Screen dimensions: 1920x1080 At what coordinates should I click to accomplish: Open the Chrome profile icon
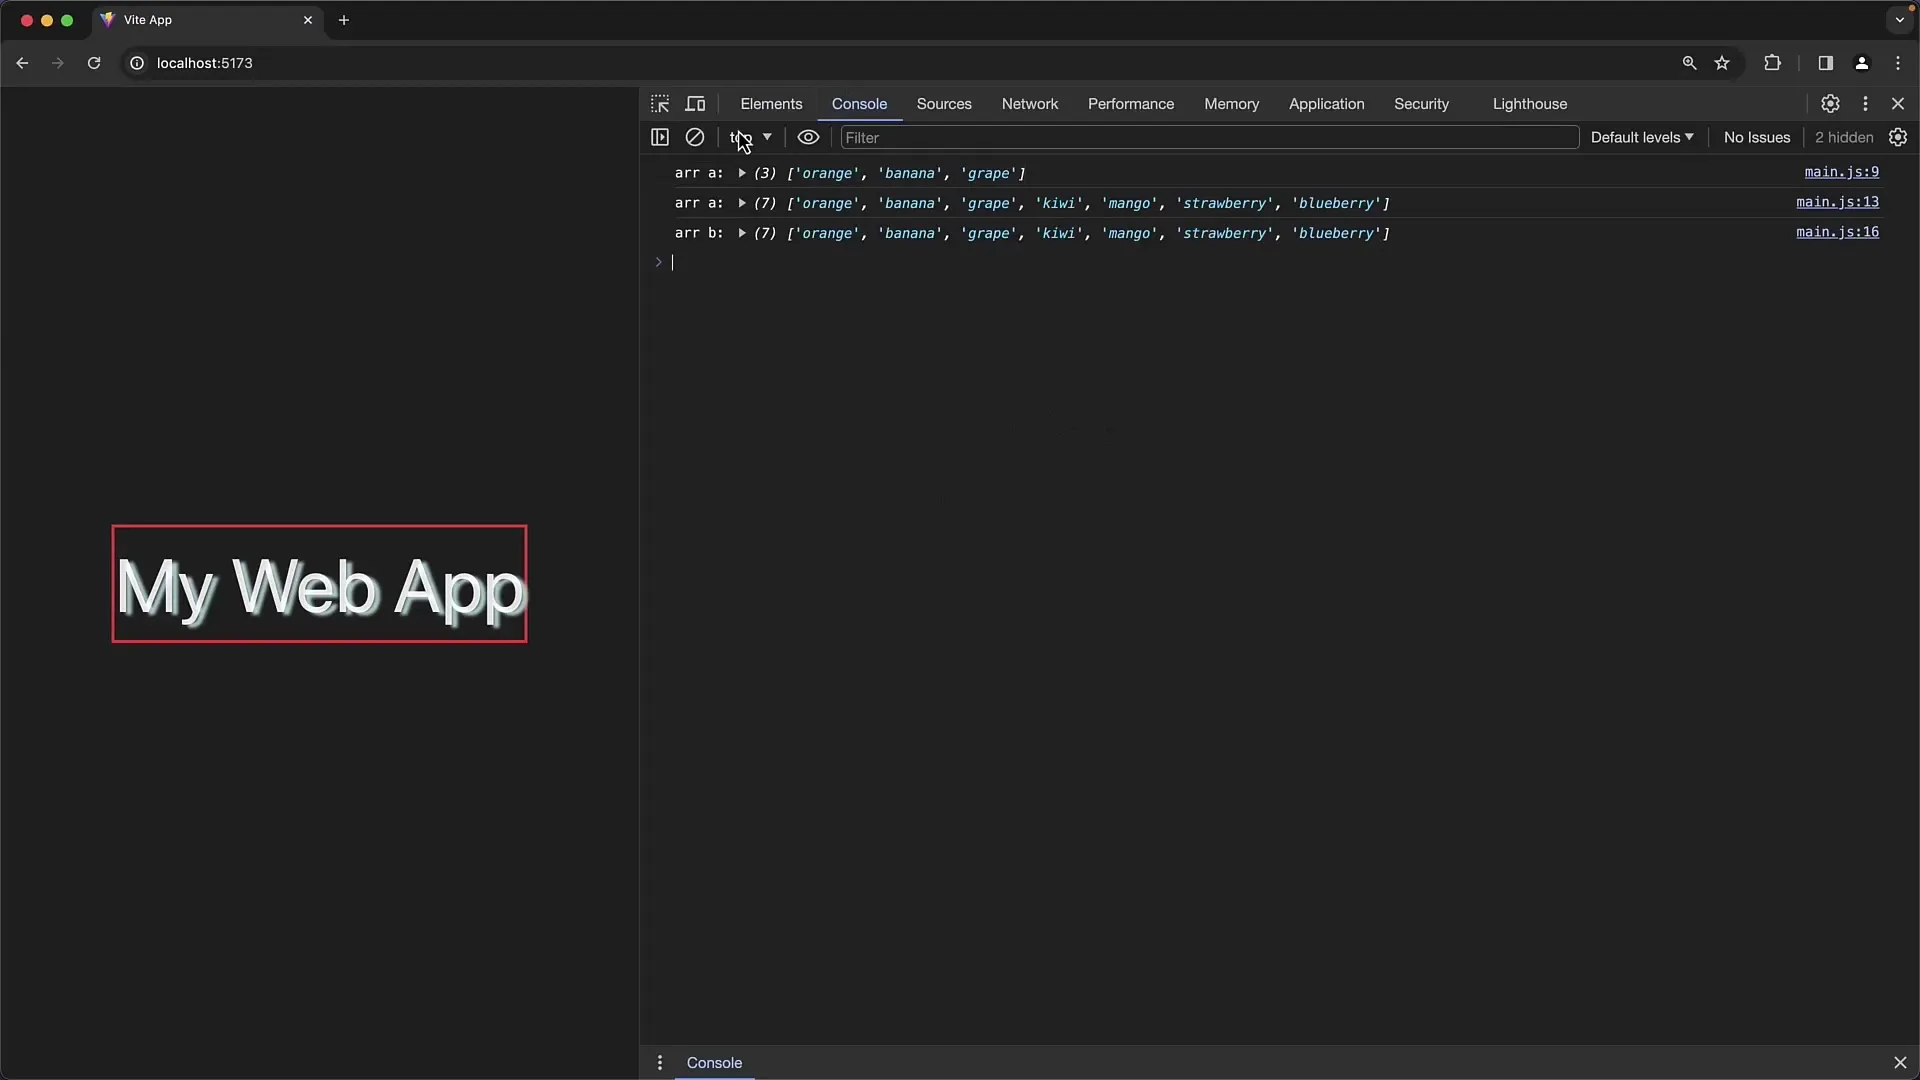(1861, 63)
